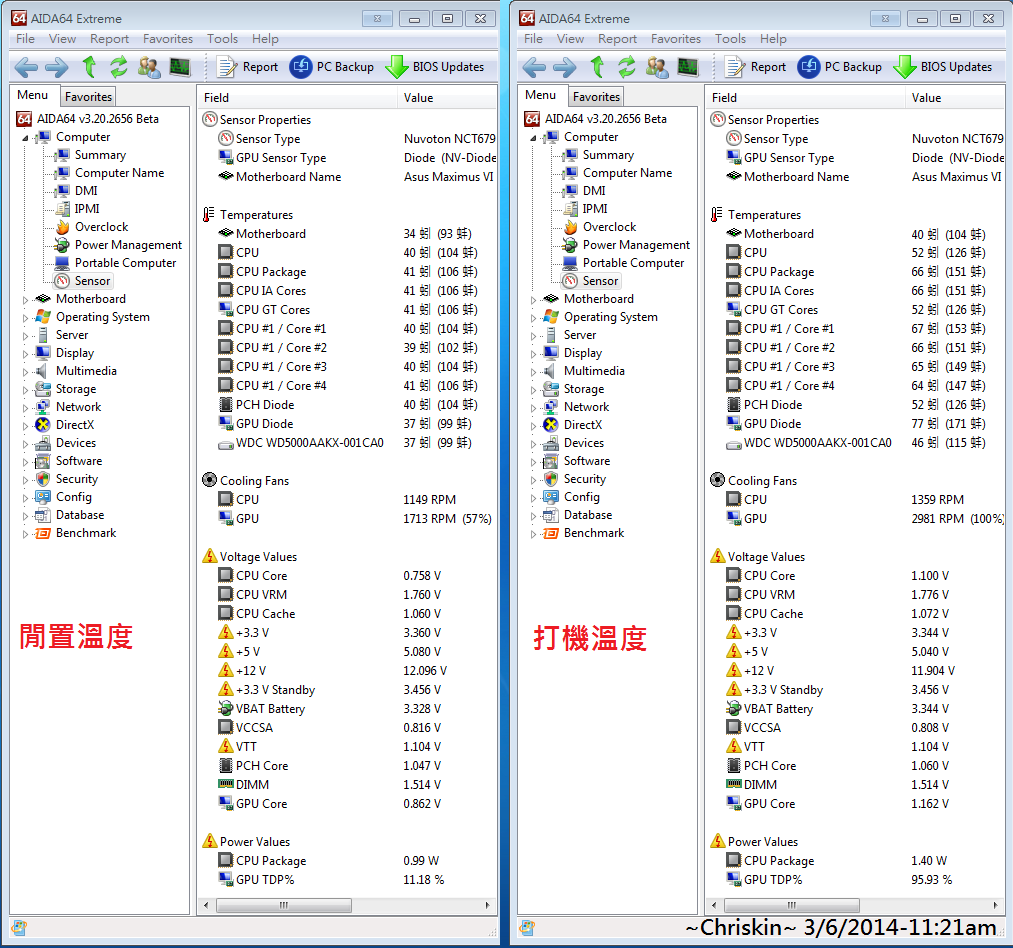Expand the Storage node in left window
Image resolution: width=1013 pixels, height=948 pixels.
(x=26, y=390)
